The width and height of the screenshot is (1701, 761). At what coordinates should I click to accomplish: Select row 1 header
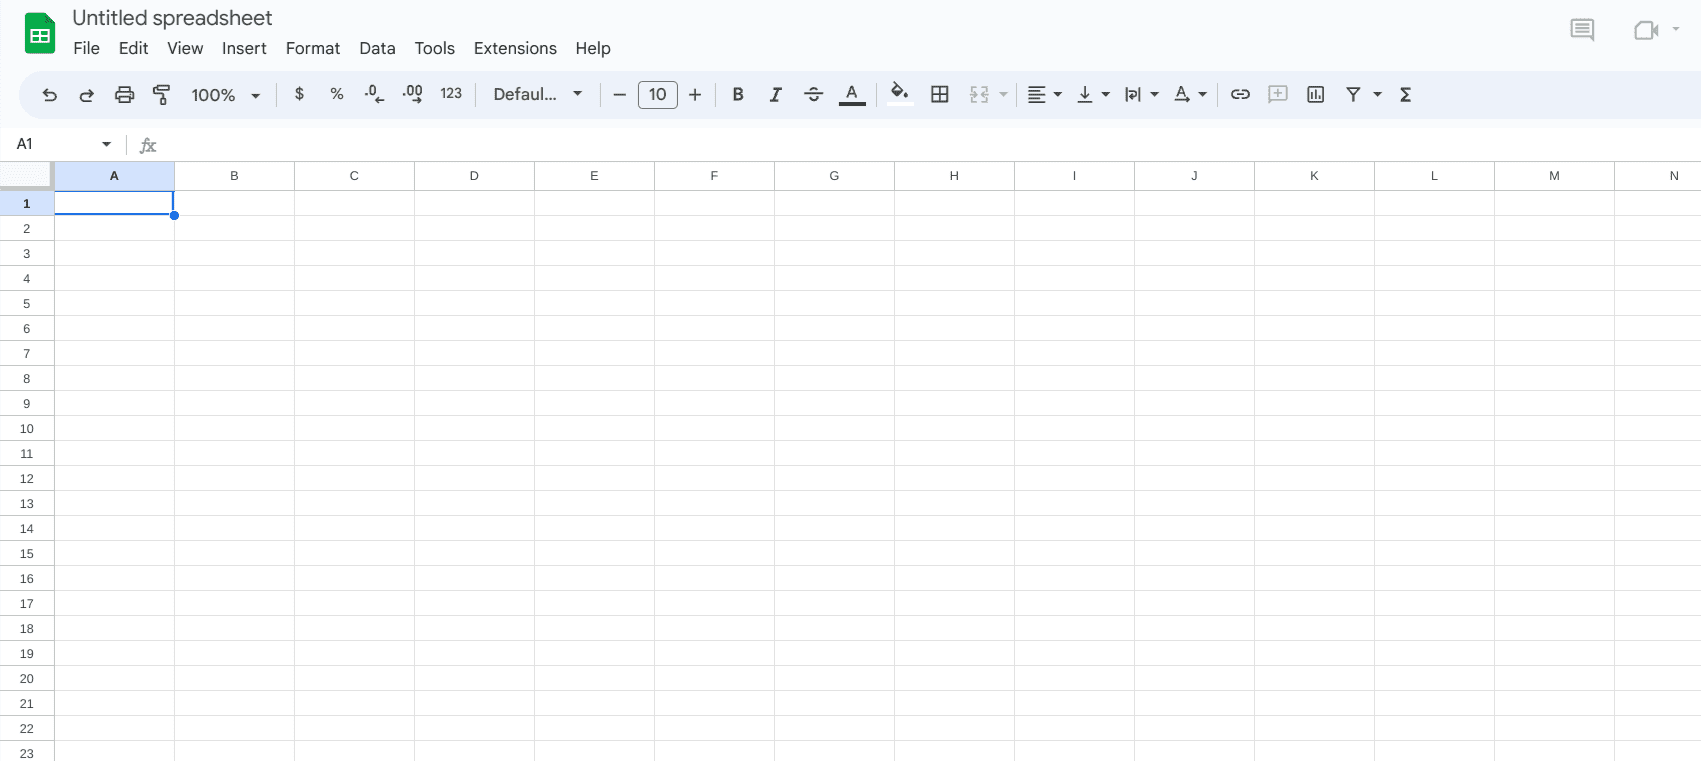point(27,203)
